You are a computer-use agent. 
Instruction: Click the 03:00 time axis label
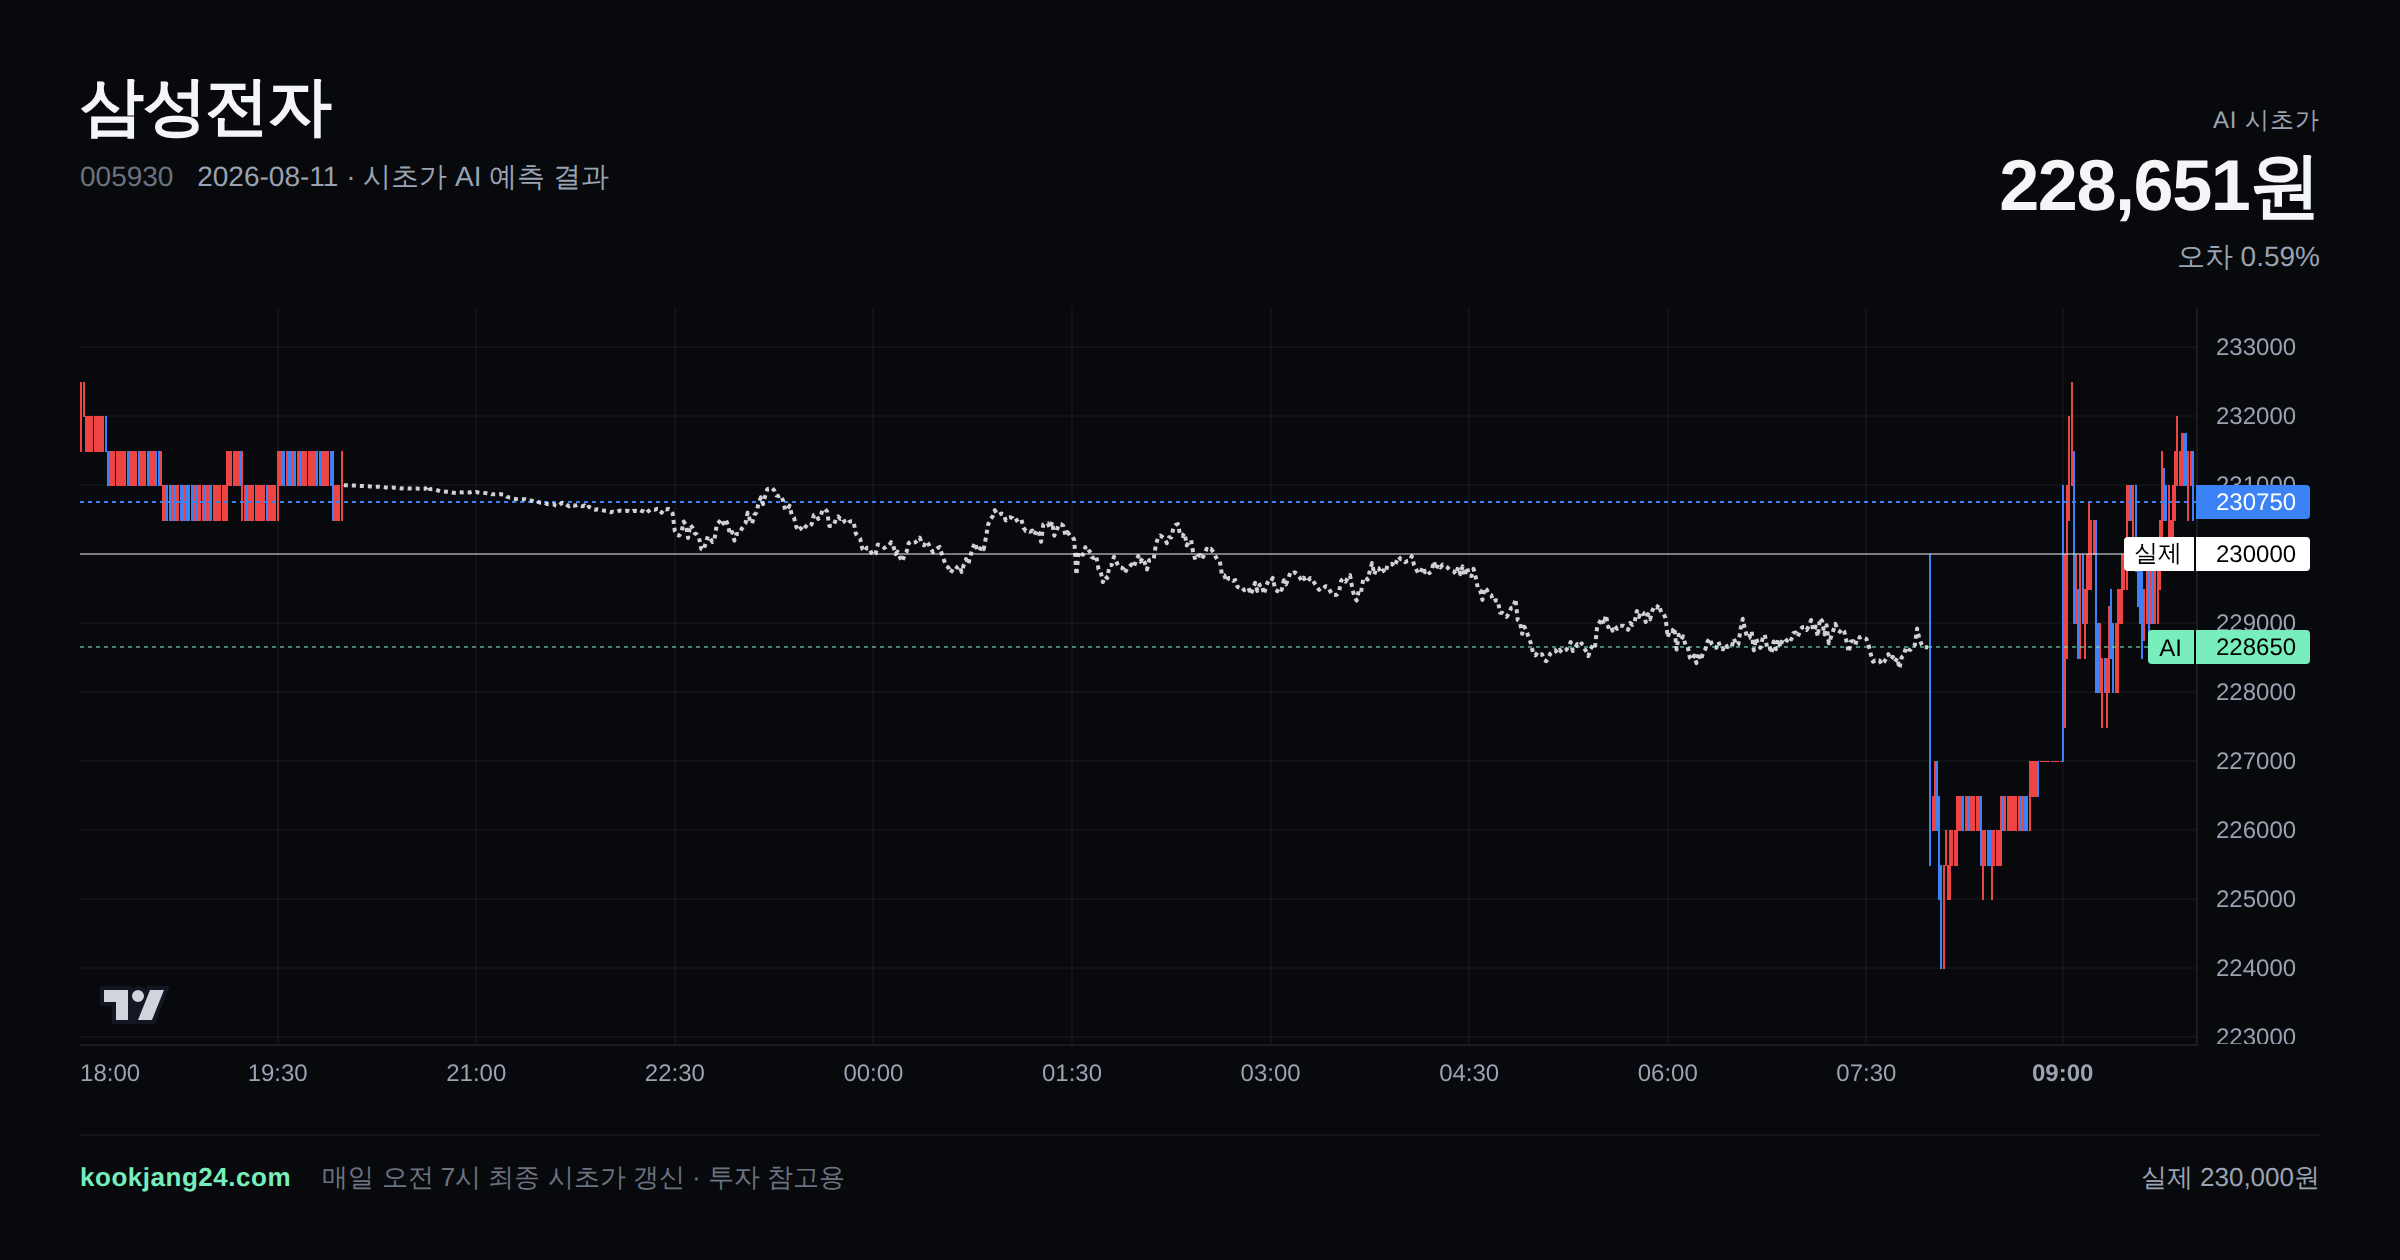(x=1270, y=1073)
